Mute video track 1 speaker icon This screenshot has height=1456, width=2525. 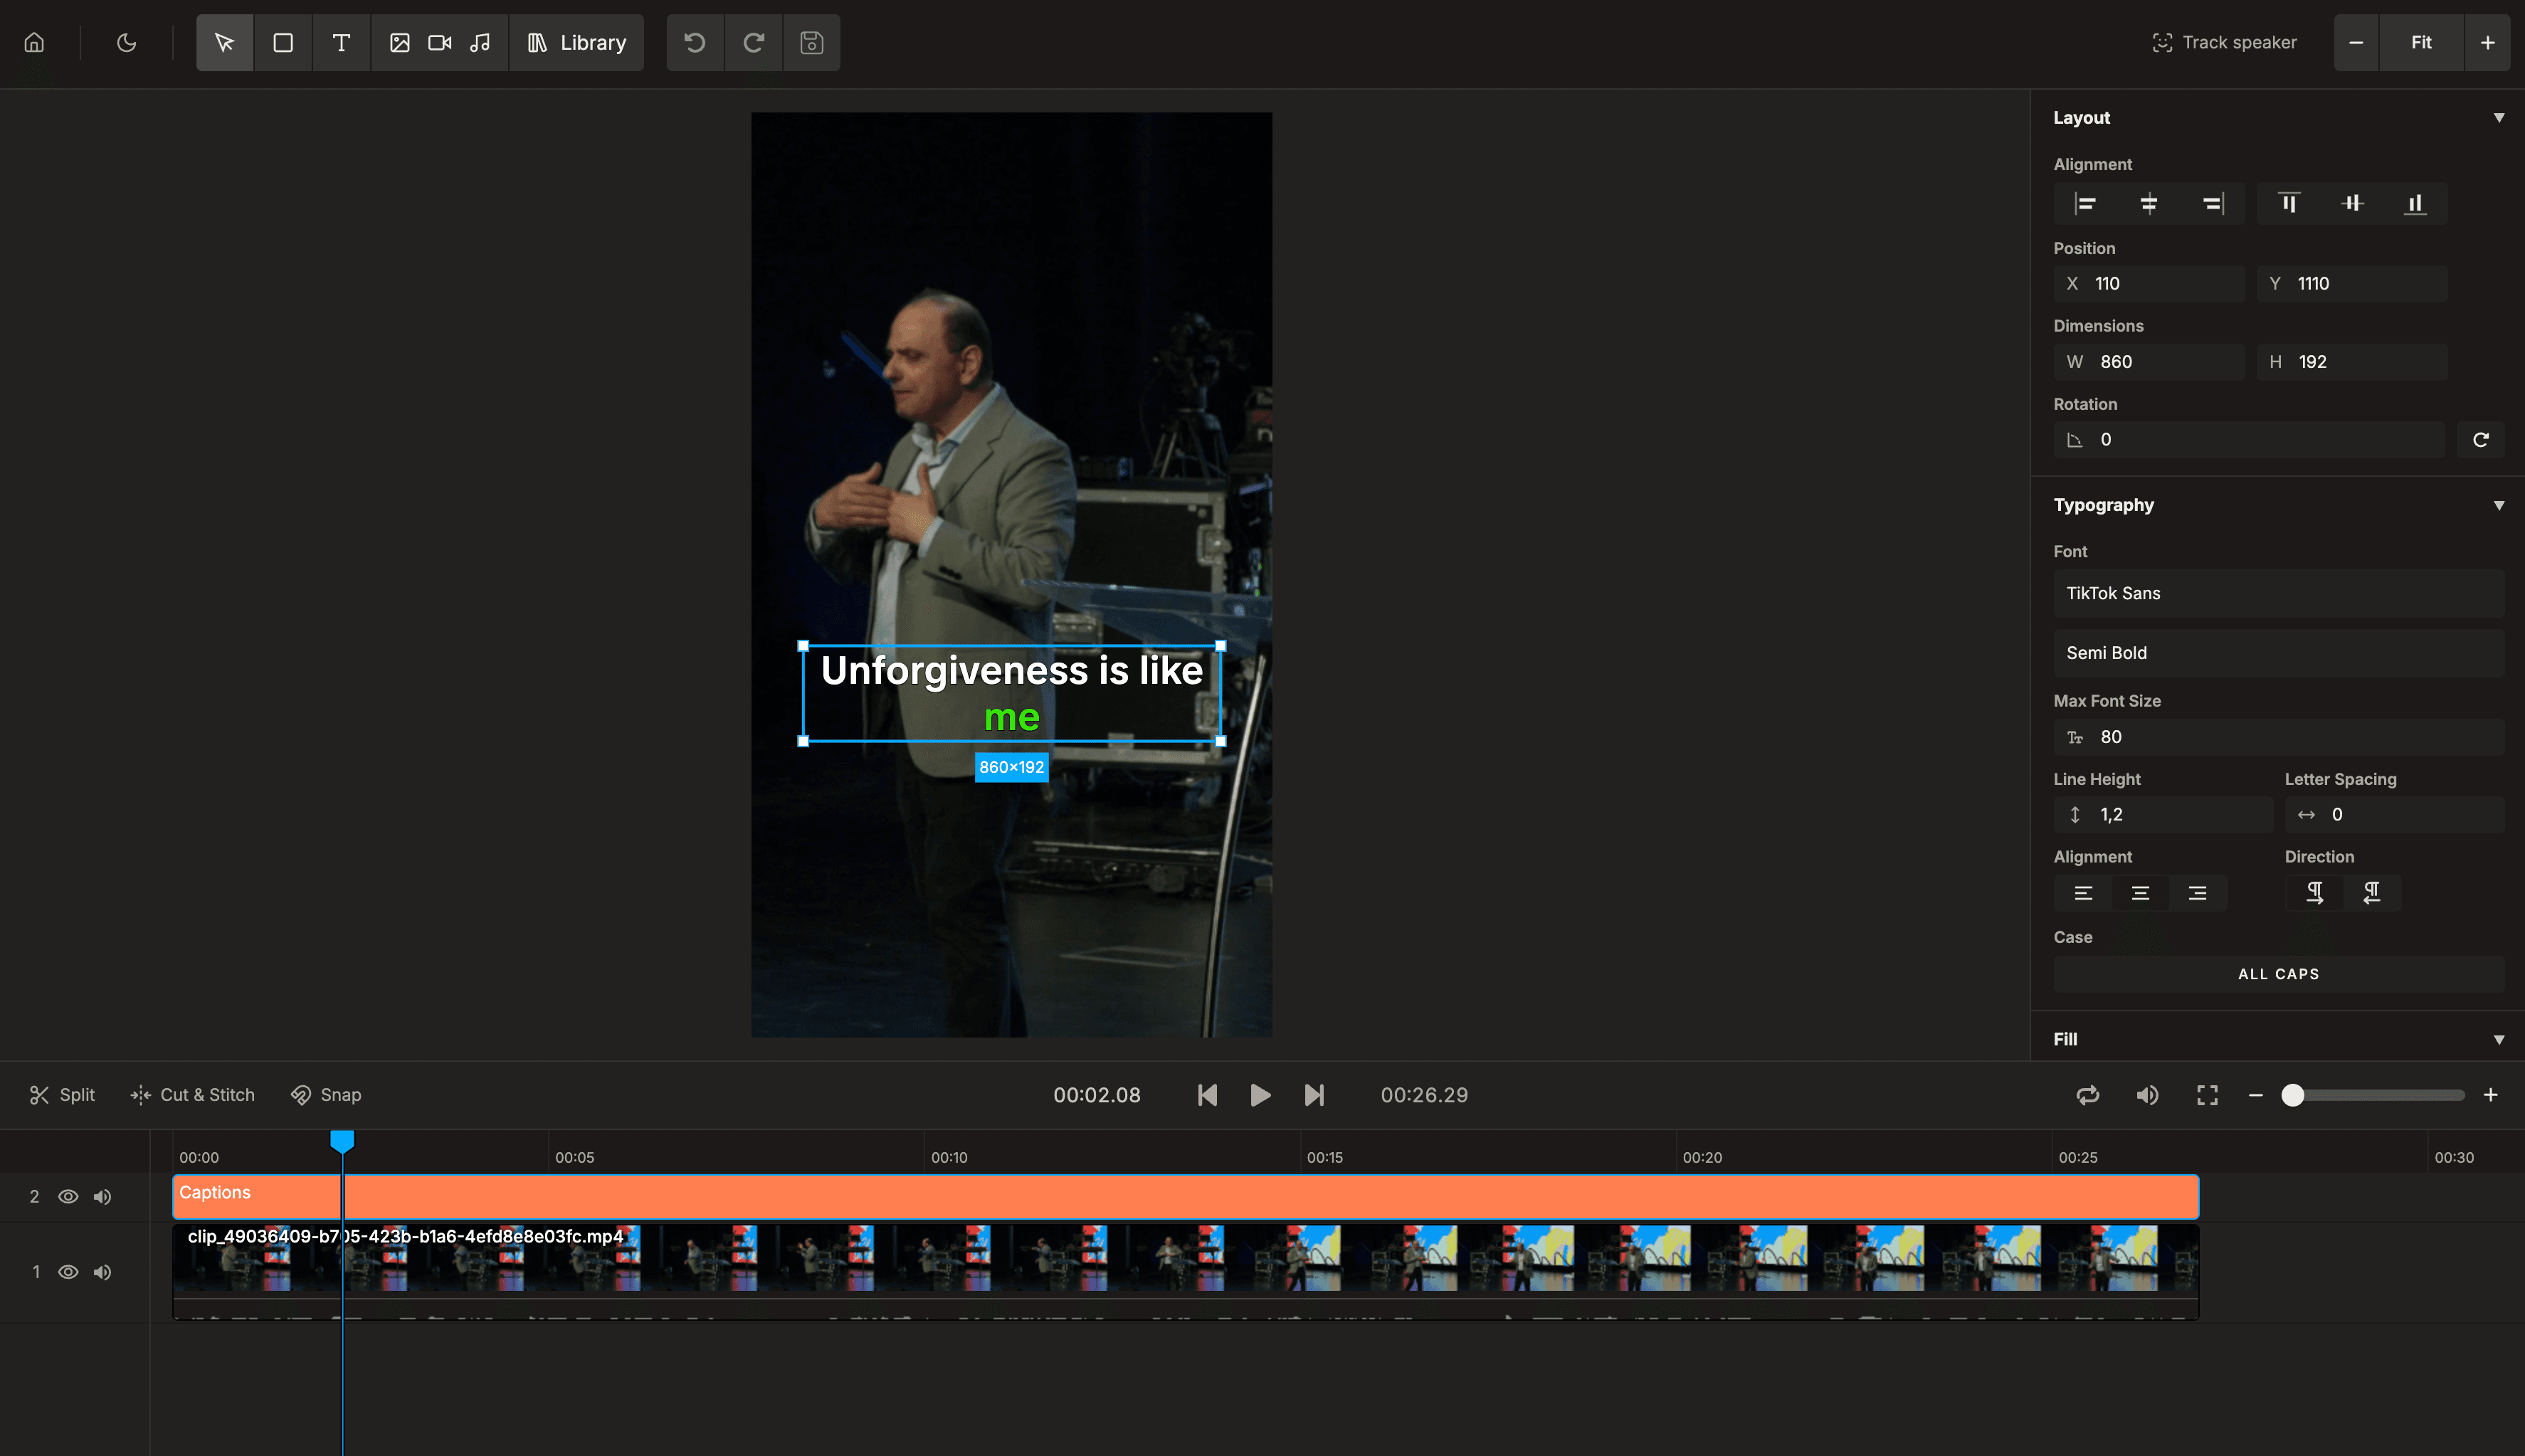pos(102,1272)
